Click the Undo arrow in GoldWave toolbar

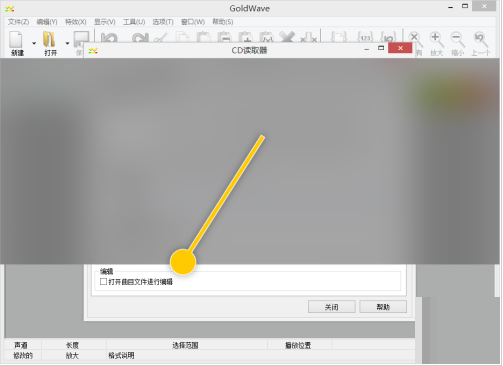(x=109, y=38)
